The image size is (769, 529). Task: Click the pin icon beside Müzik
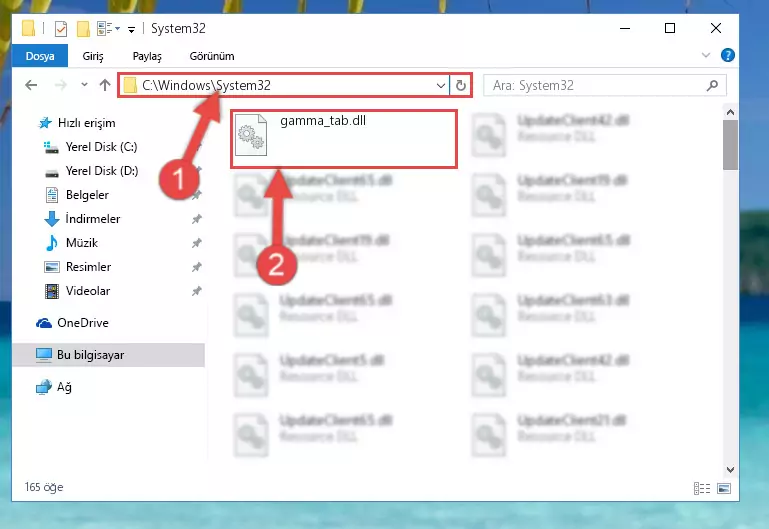pyautogui.click(x=197, y=243)
